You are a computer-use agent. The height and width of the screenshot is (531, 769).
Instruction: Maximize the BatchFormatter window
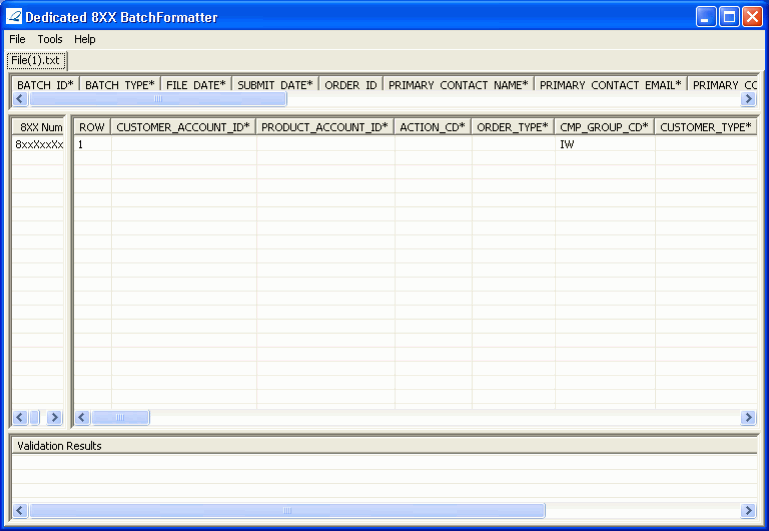(x=729, y=17)
